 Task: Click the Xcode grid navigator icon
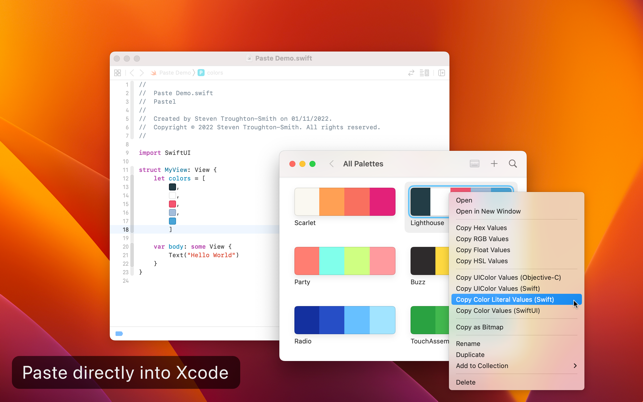click(x=118, y=73)
